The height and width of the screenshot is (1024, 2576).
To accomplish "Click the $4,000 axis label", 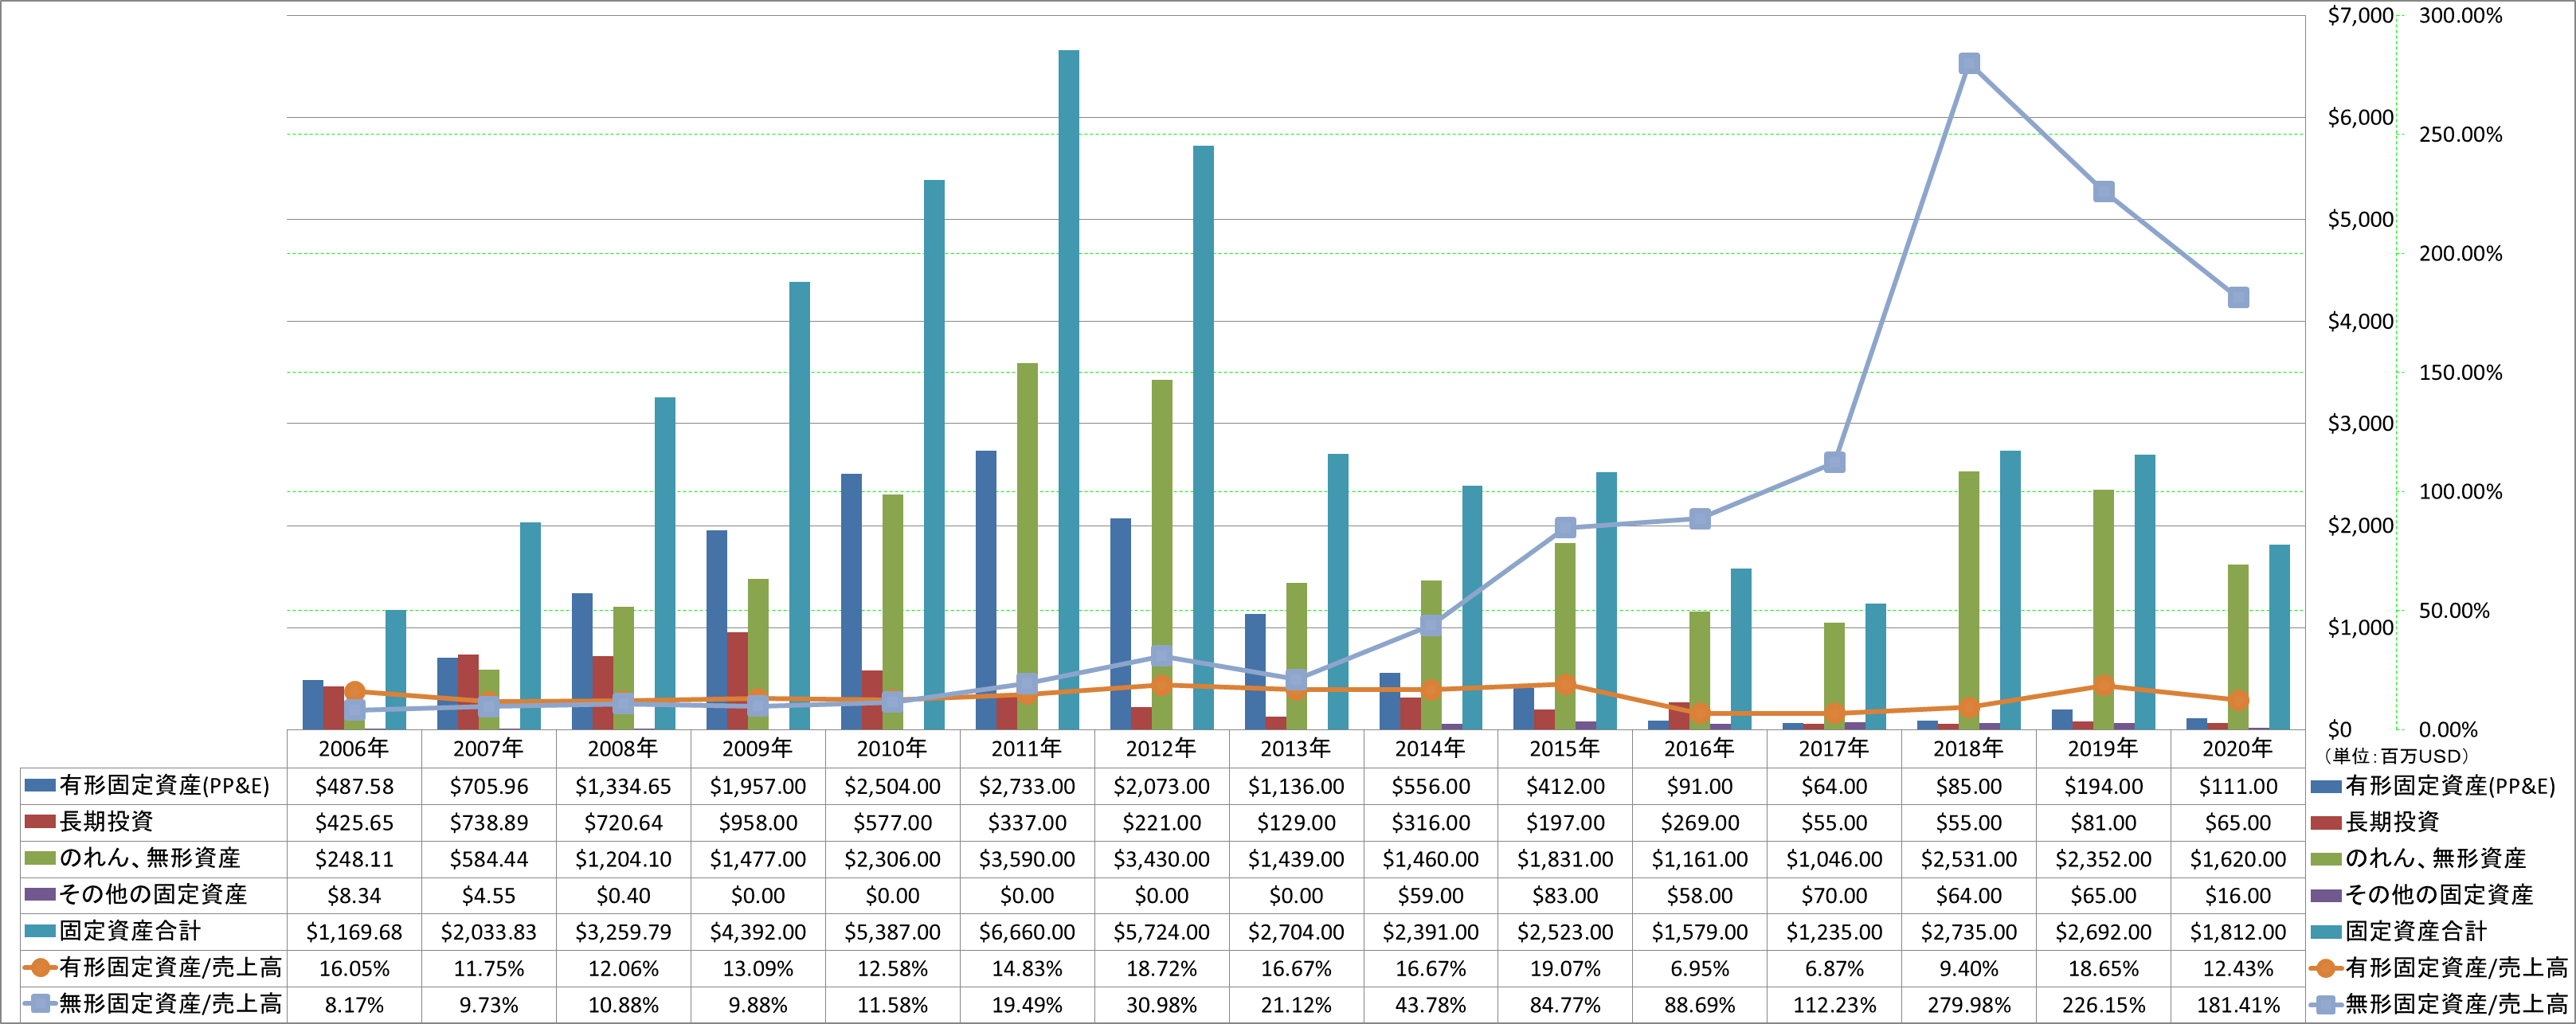I will 2360,322.
